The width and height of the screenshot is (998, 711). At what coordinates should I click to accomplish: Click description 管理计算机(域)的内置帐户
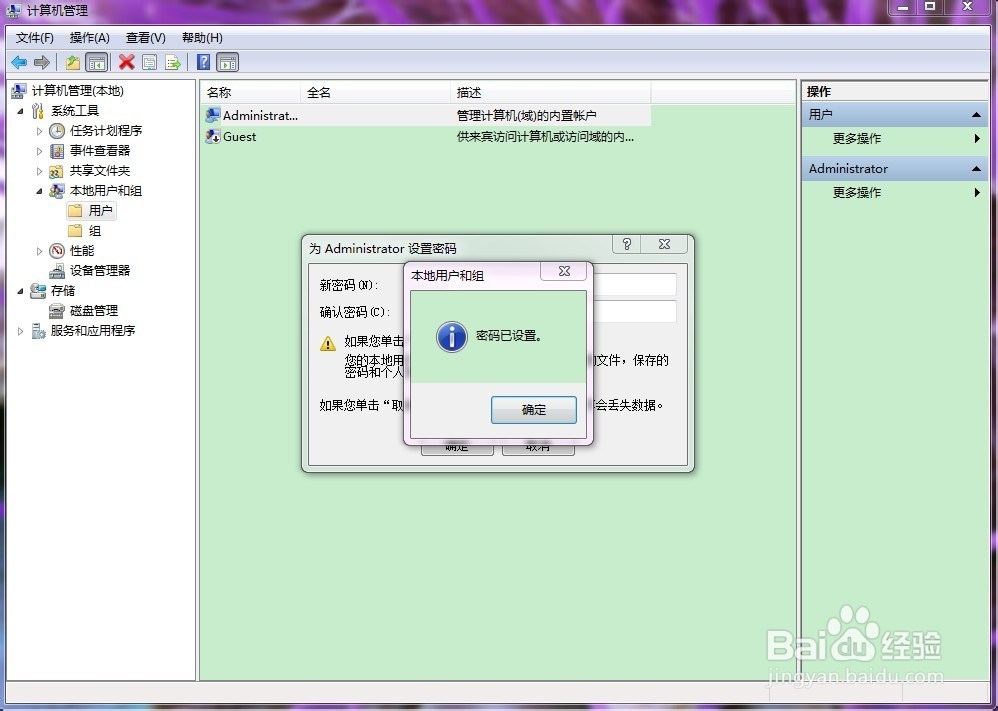[x=526, y=116]
